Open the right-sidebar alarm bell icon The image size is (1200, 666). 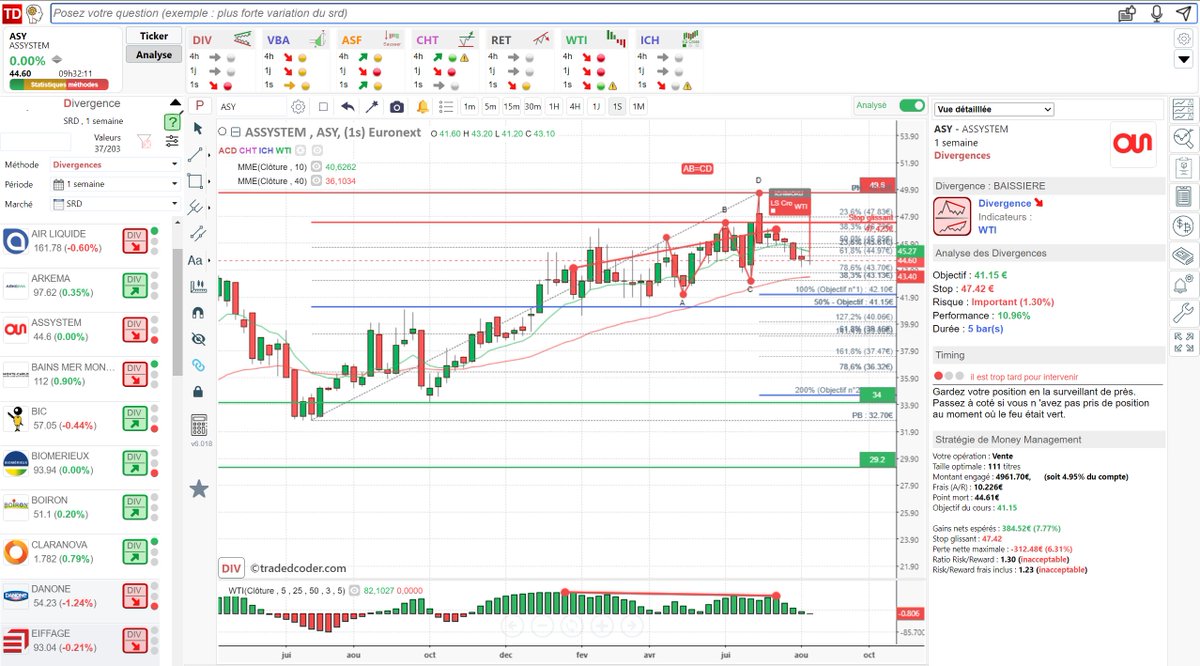[x=1184, y=284]
